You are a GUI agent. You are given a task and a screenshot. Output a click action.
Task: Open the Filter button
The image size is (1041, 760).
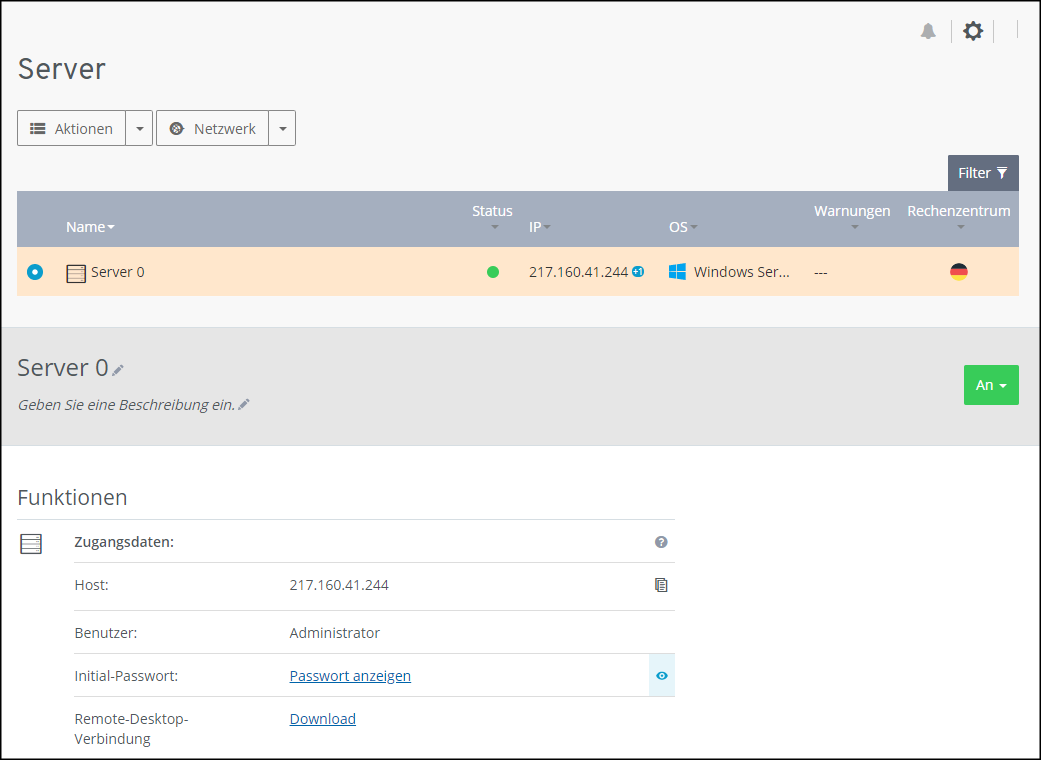(982, 173)
